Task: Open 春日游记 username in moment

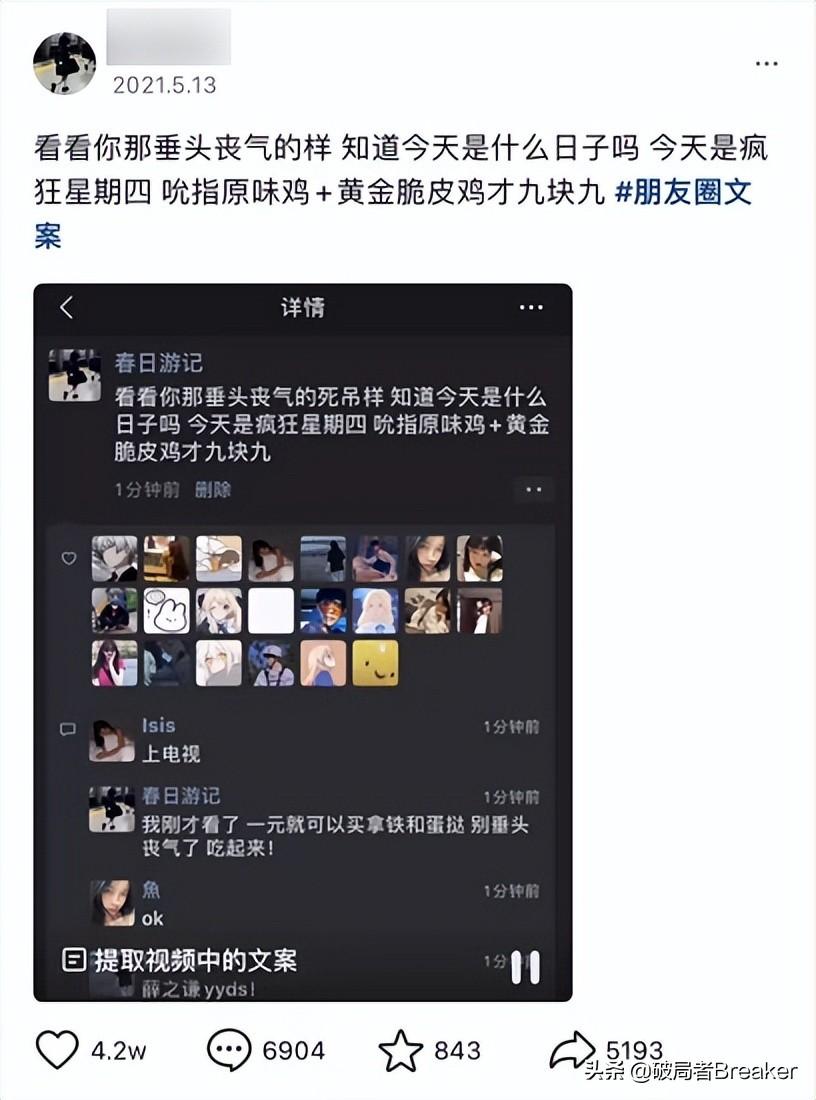Action: 159,363
